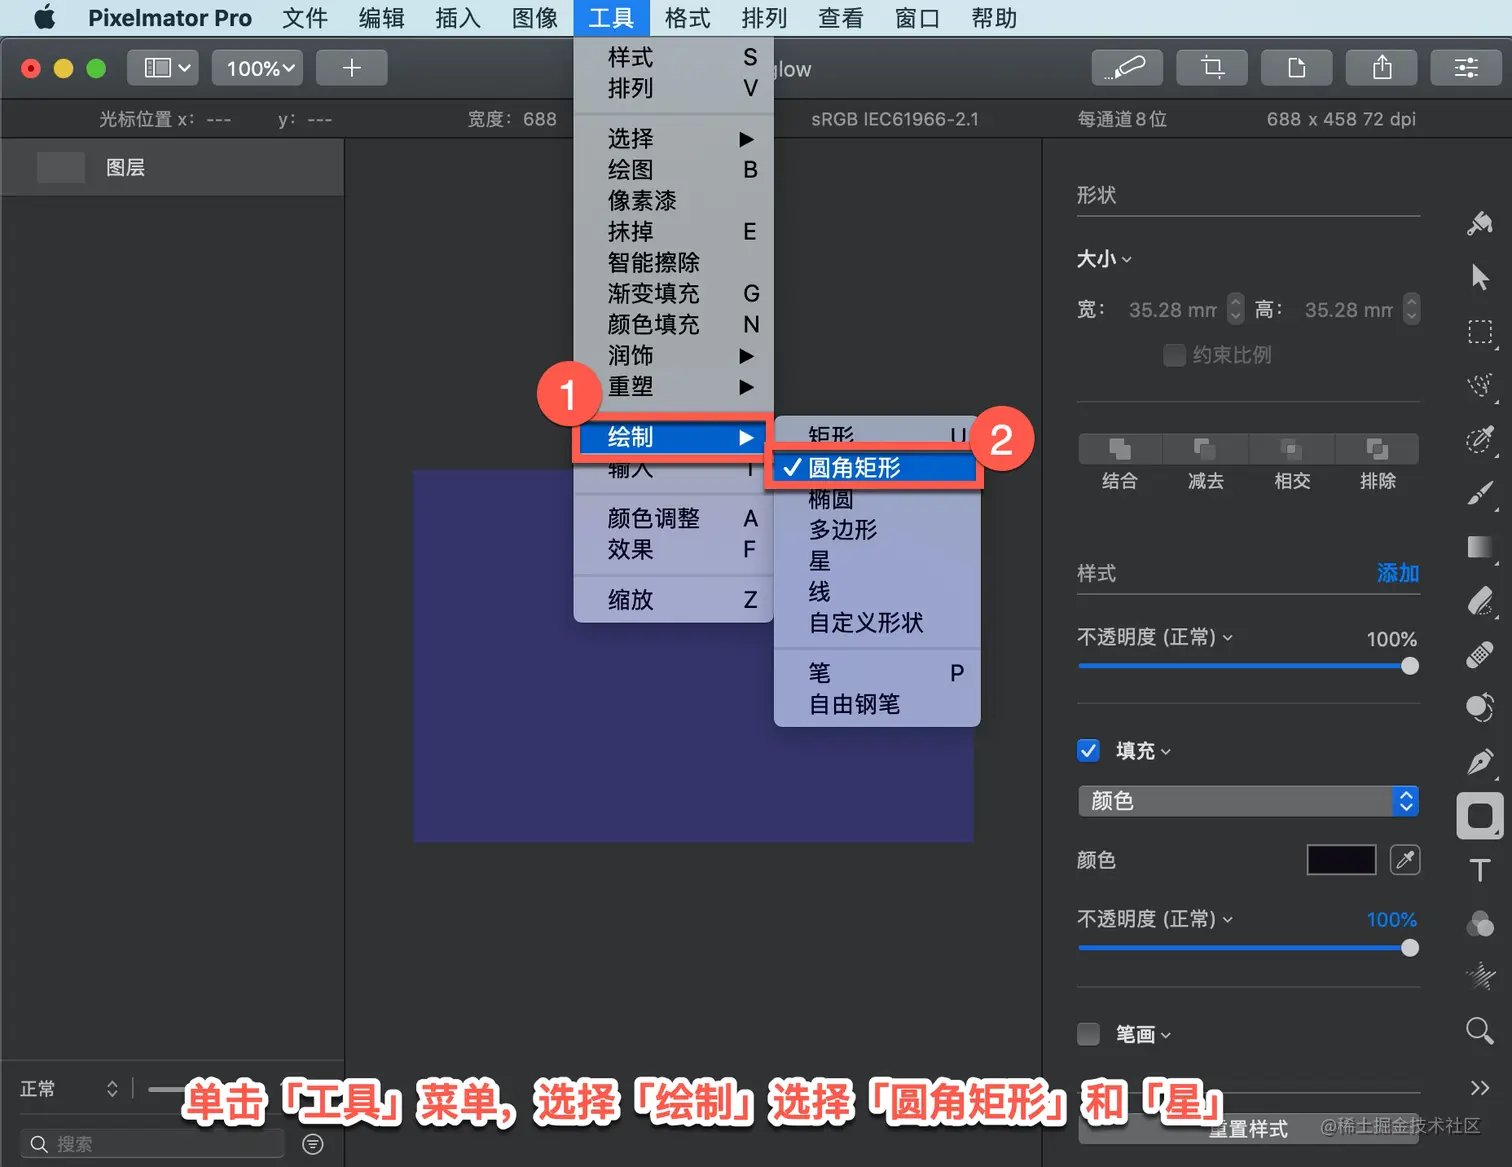This screenshot has height=1167, width=1512.
Task: Open the 100% zoom dropdown
Action: [259, 68]
